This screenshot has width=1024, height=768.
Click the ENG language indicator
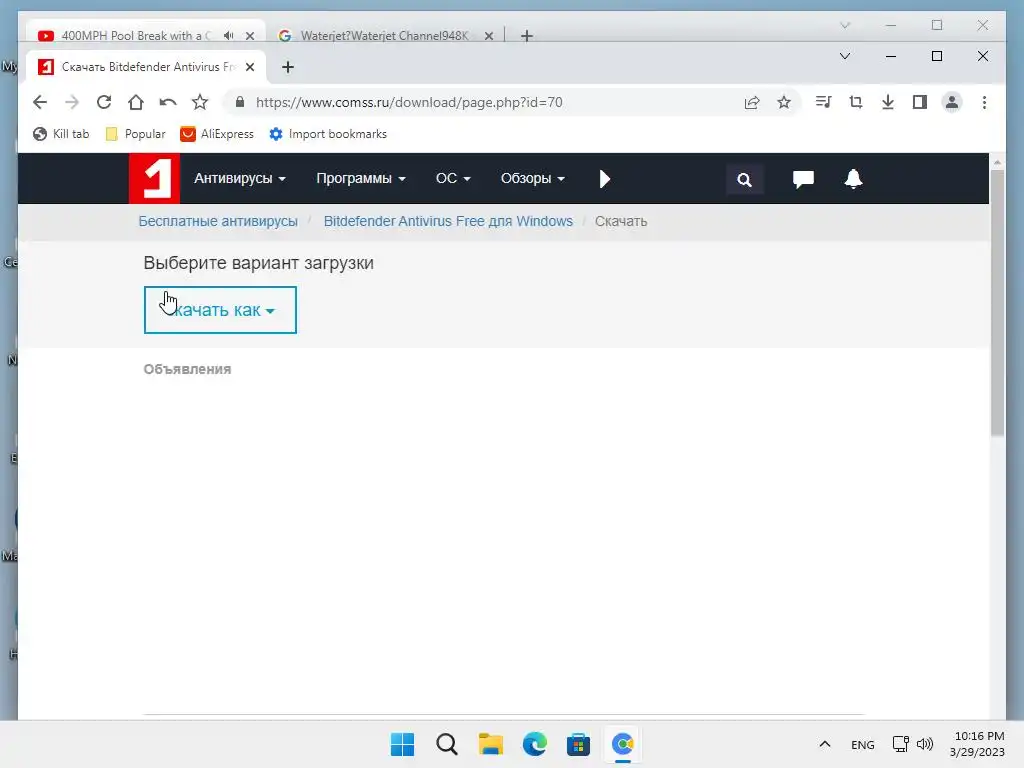(x=863, y=744)
